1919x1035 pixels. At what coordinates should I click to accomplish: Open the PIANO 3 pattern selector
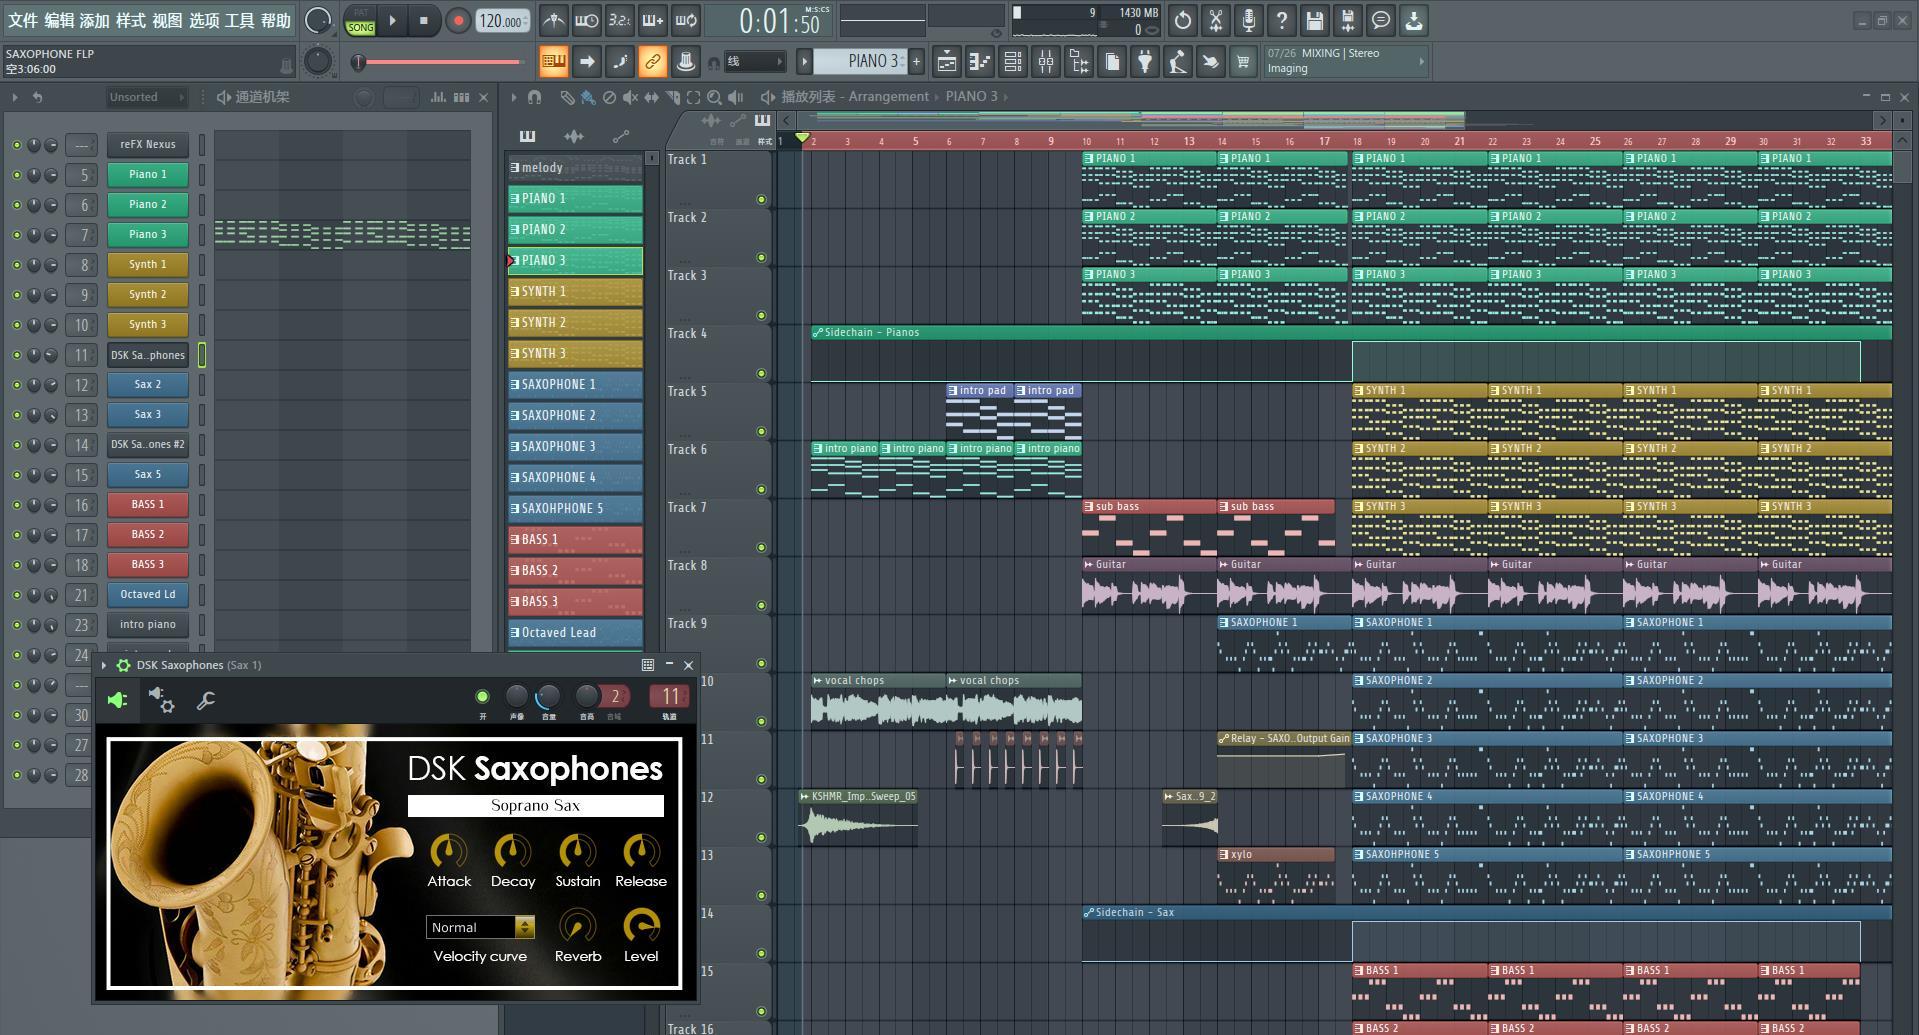[x=862, y=62]
